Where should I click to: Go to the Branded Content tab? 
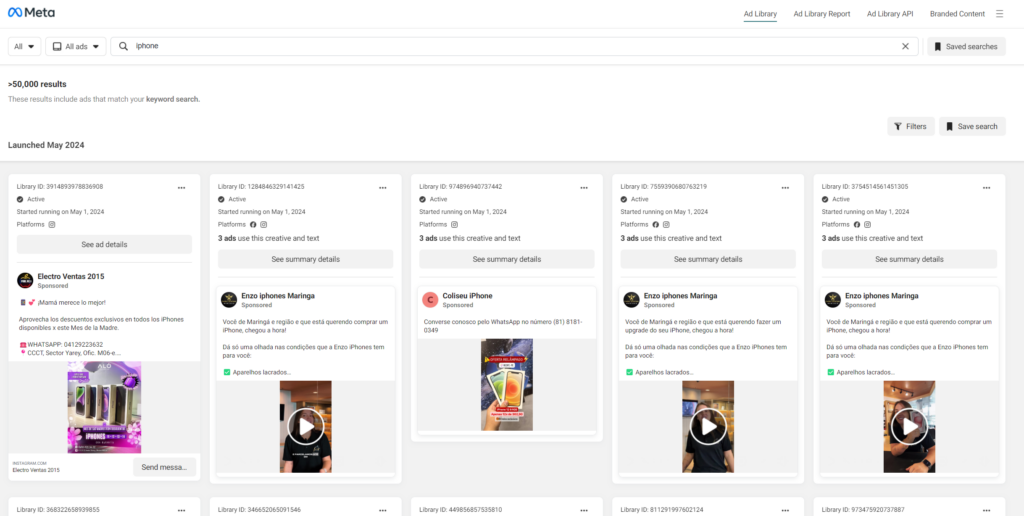(x=957, y=14)
